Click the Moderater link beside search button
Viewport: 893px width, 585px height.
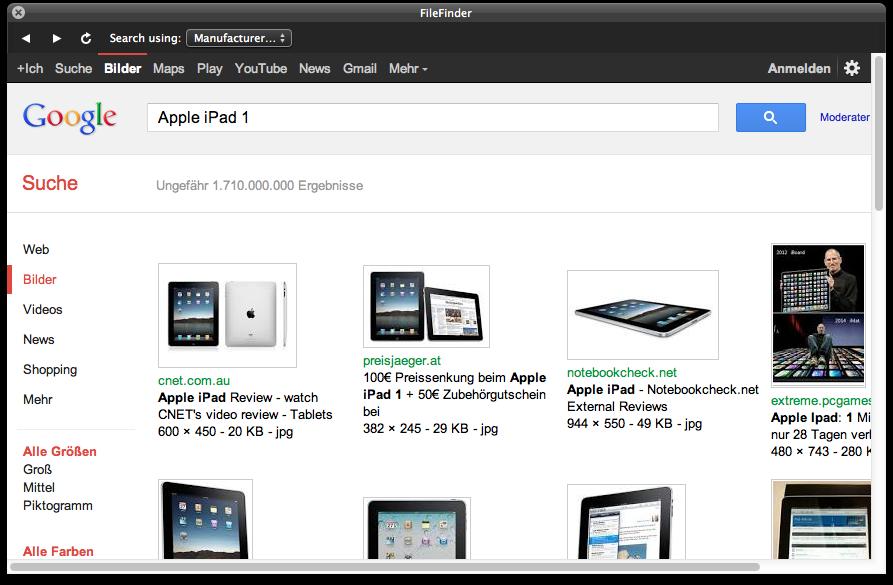click(845, 117)
